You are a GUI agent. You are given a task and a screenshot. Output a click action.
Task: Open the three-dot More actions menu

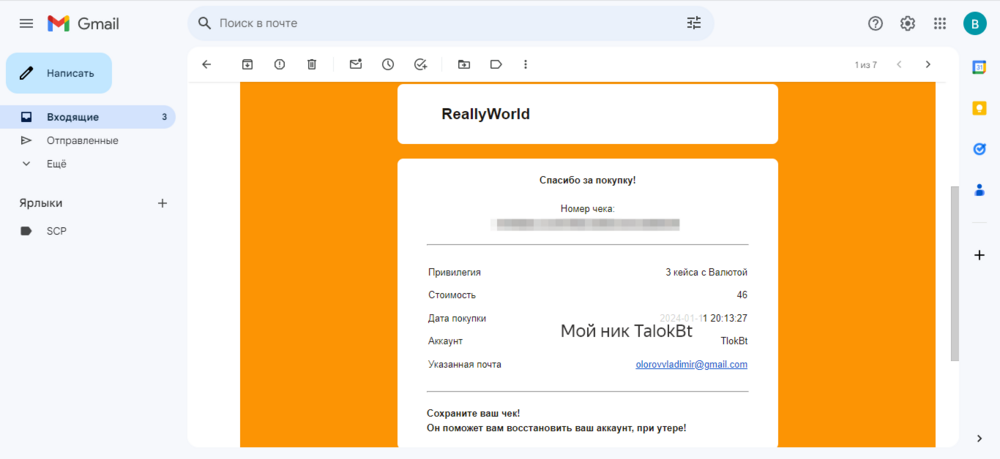(526, 64)
